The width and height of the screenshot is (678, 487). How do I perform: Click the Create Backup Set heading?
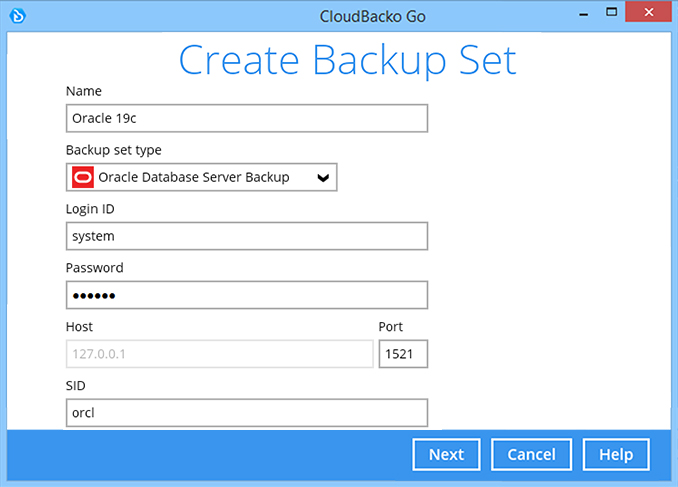[x=348, y=61]
